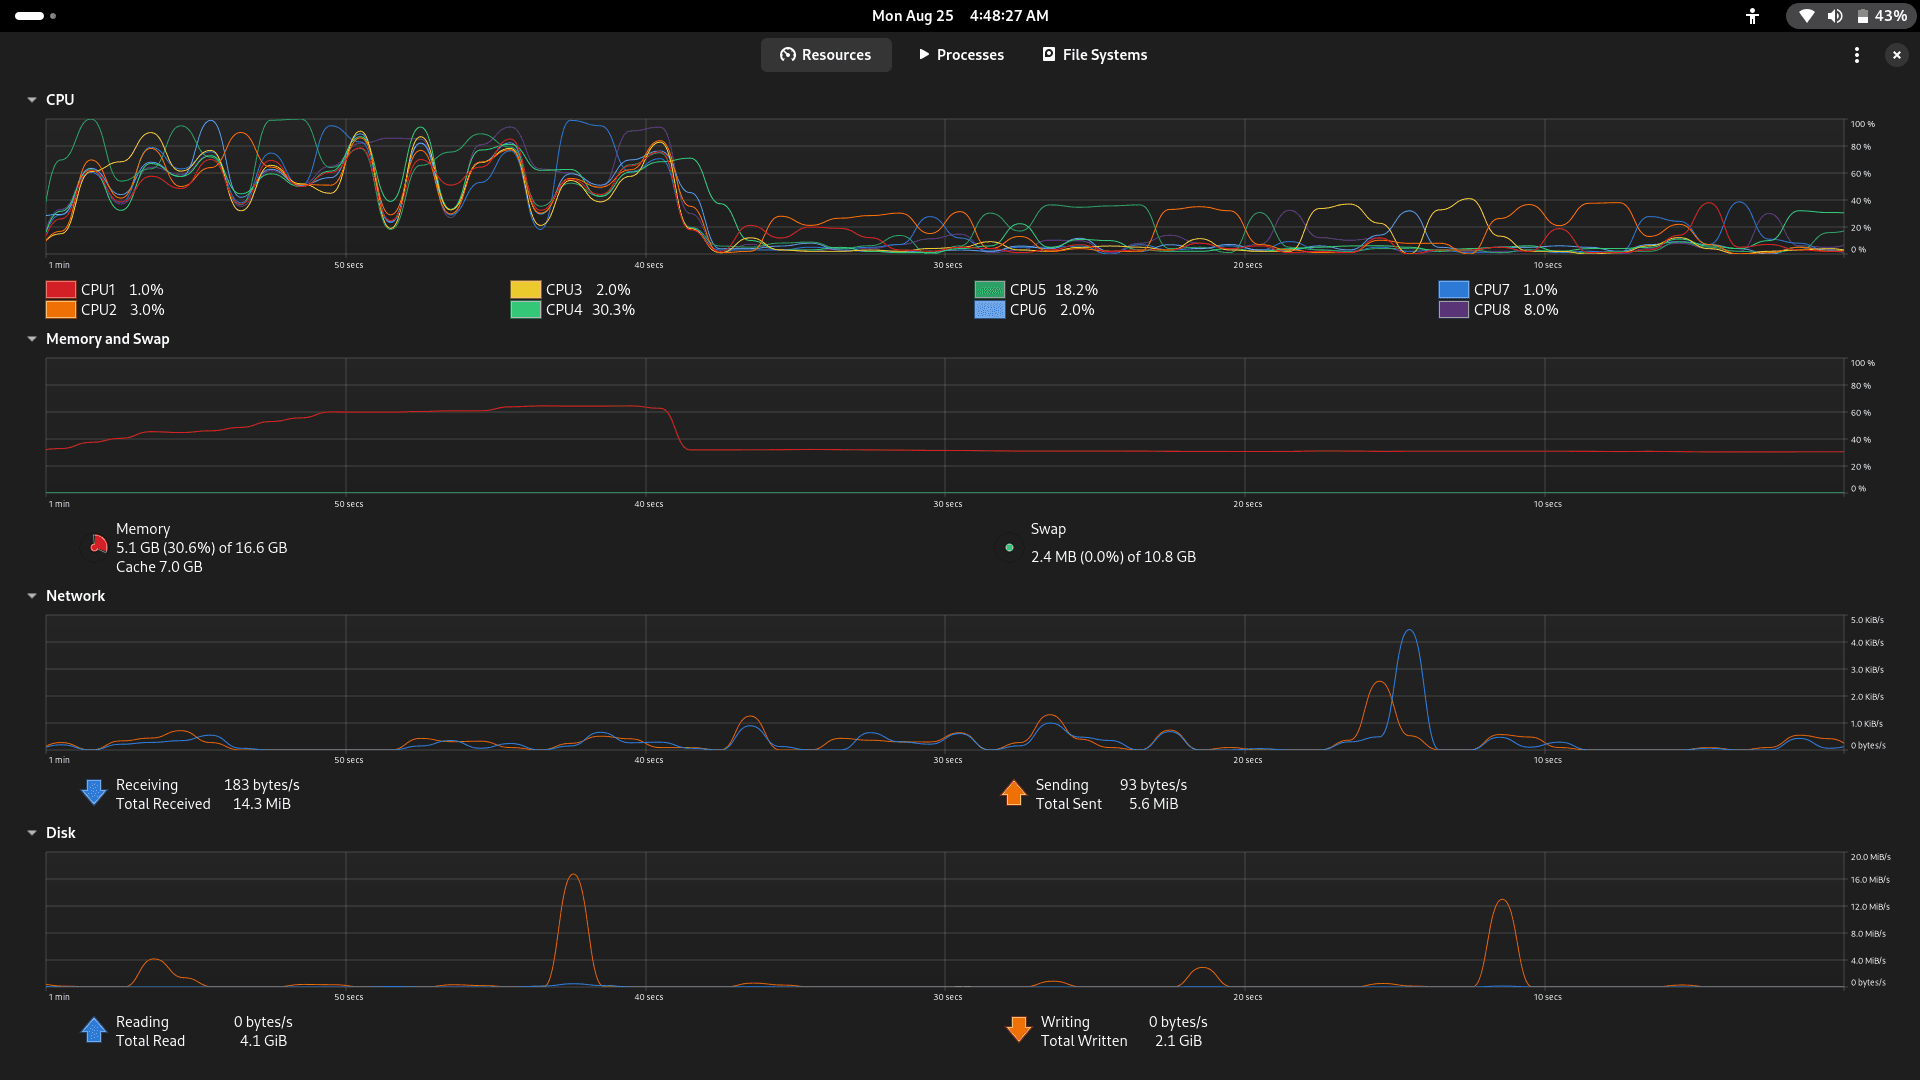Open the clock and calendar in top bar
Viewport: 1920px width, 1080px height.
point(960,16)
